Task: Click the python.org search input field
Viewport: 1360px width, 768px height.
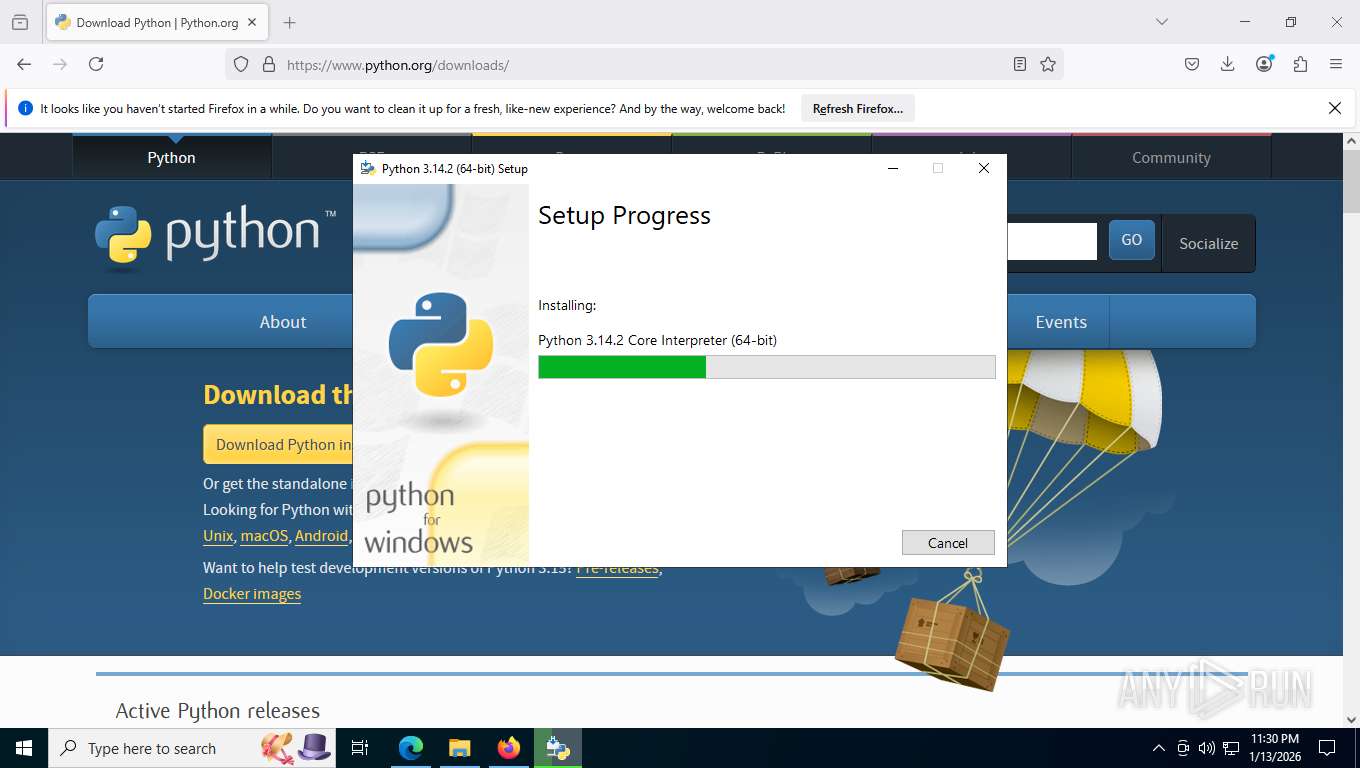Action: (x=1052, y=241)
